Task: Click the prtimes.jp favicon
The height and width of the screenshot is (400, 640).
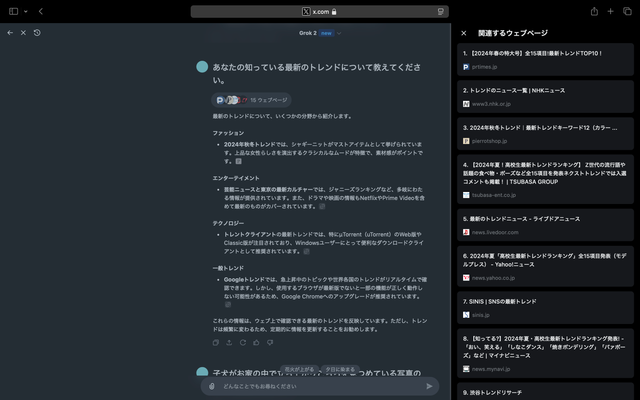Action: point(466,67)
